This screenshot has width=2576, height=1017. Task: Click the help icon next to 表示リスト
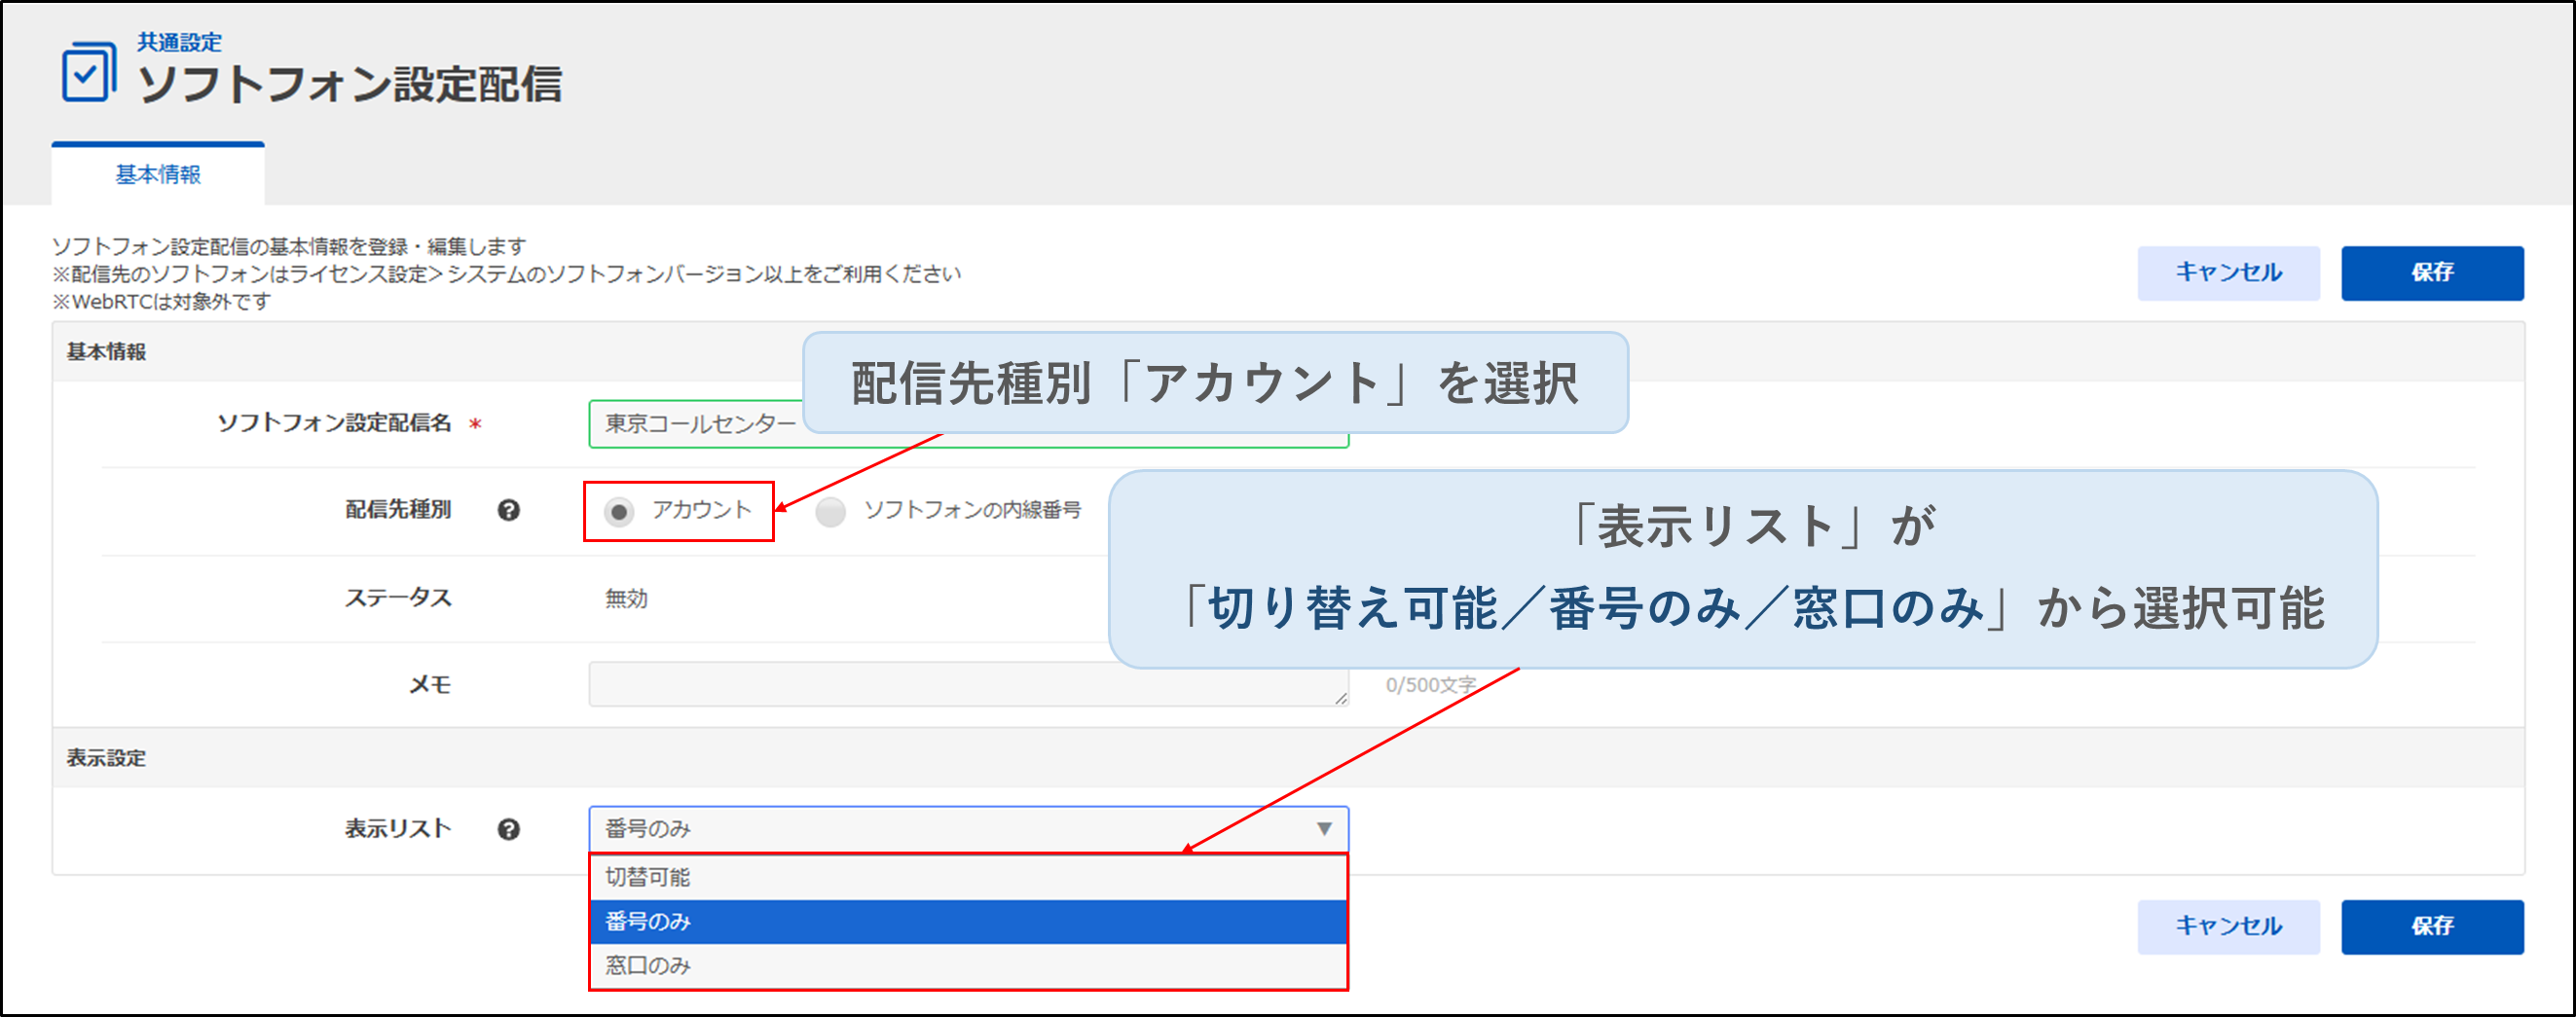(x=508, y=829)
